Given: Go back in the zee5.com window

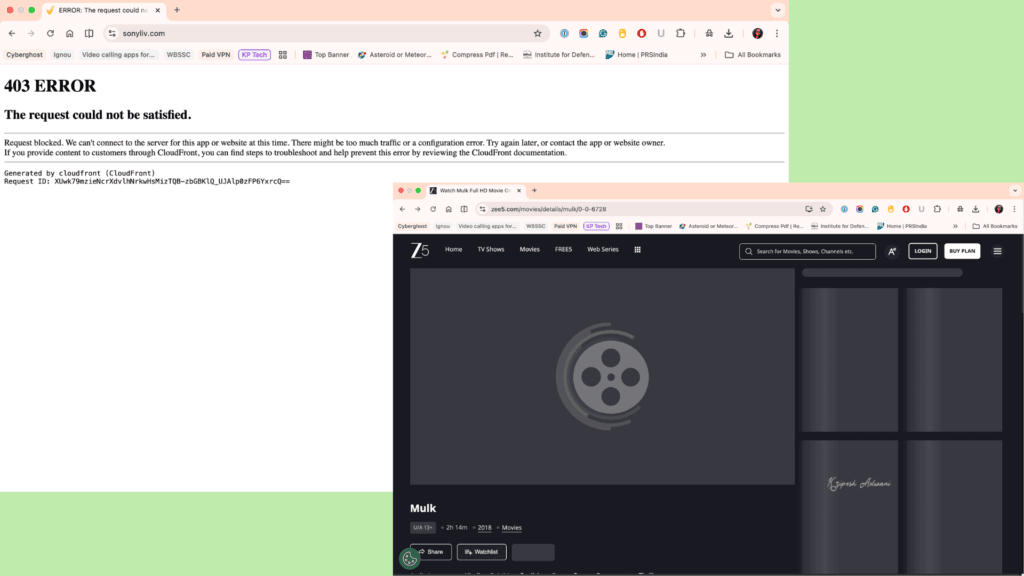Looking at the screenshot, I should [x=402, y=209].
